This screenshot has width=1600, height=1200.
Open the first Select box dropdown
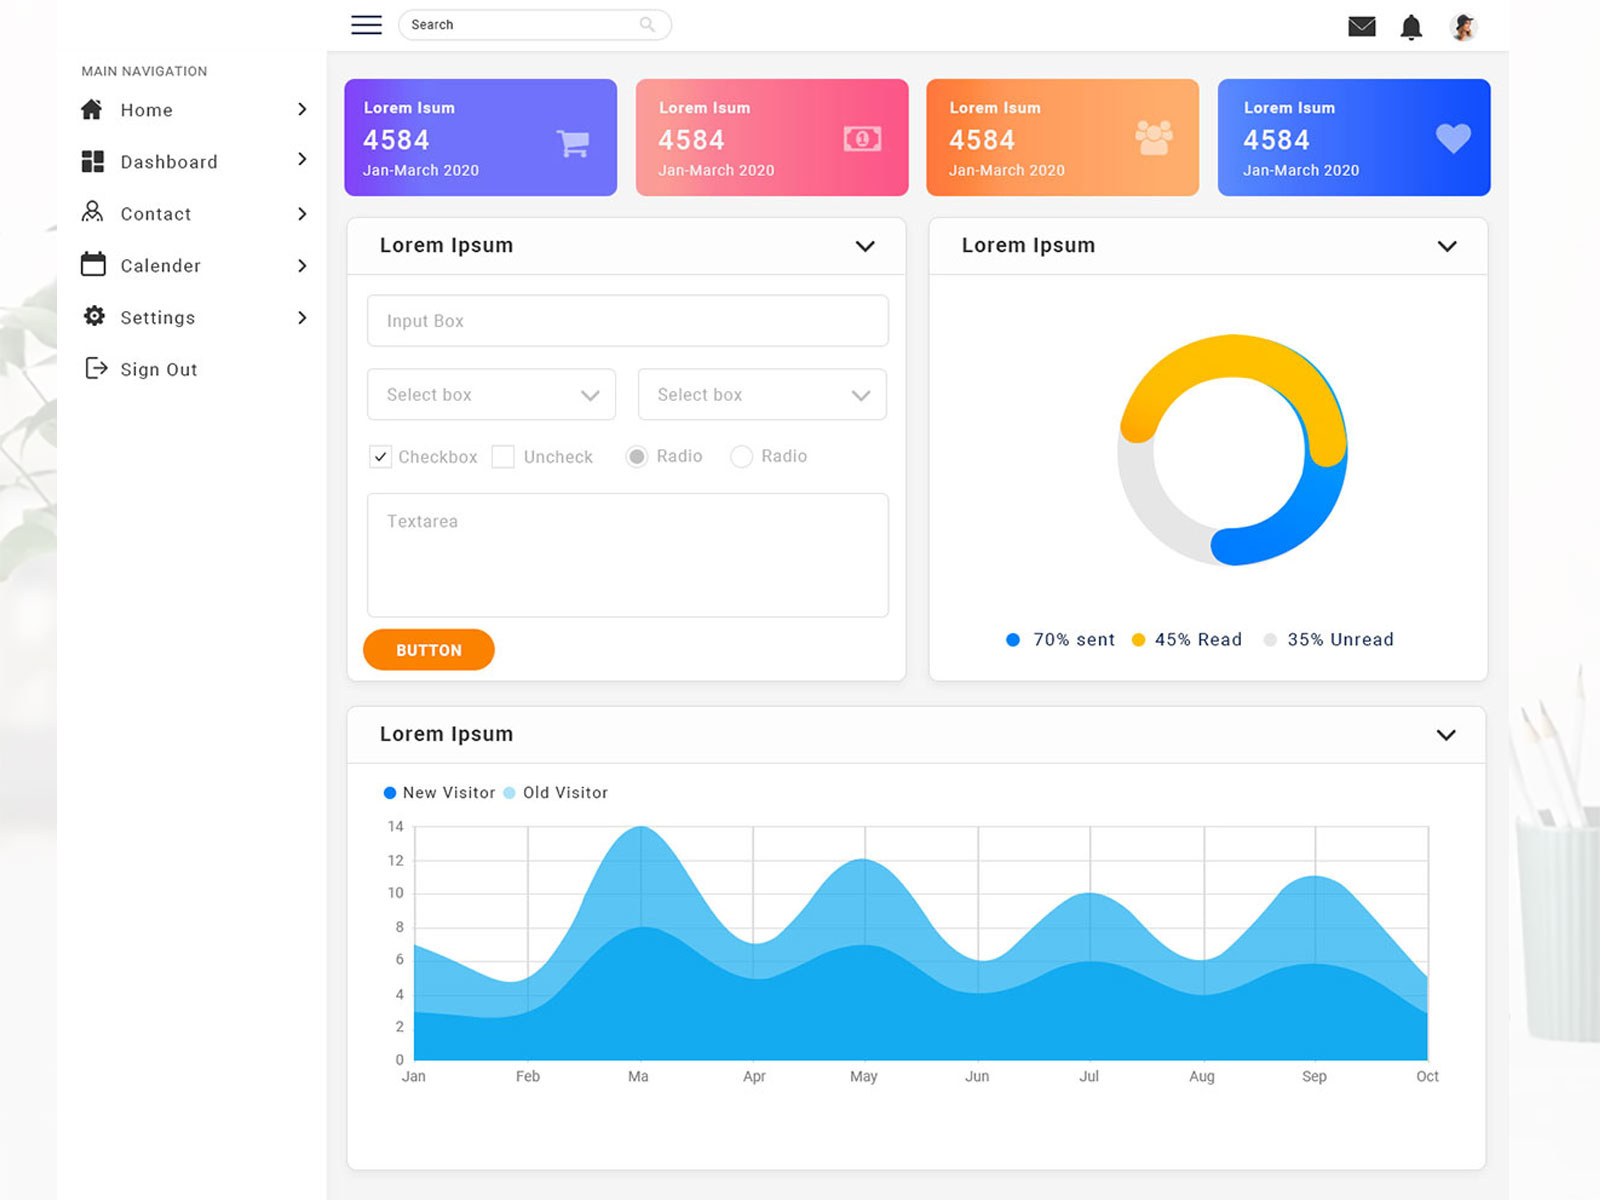coord(490,394)
